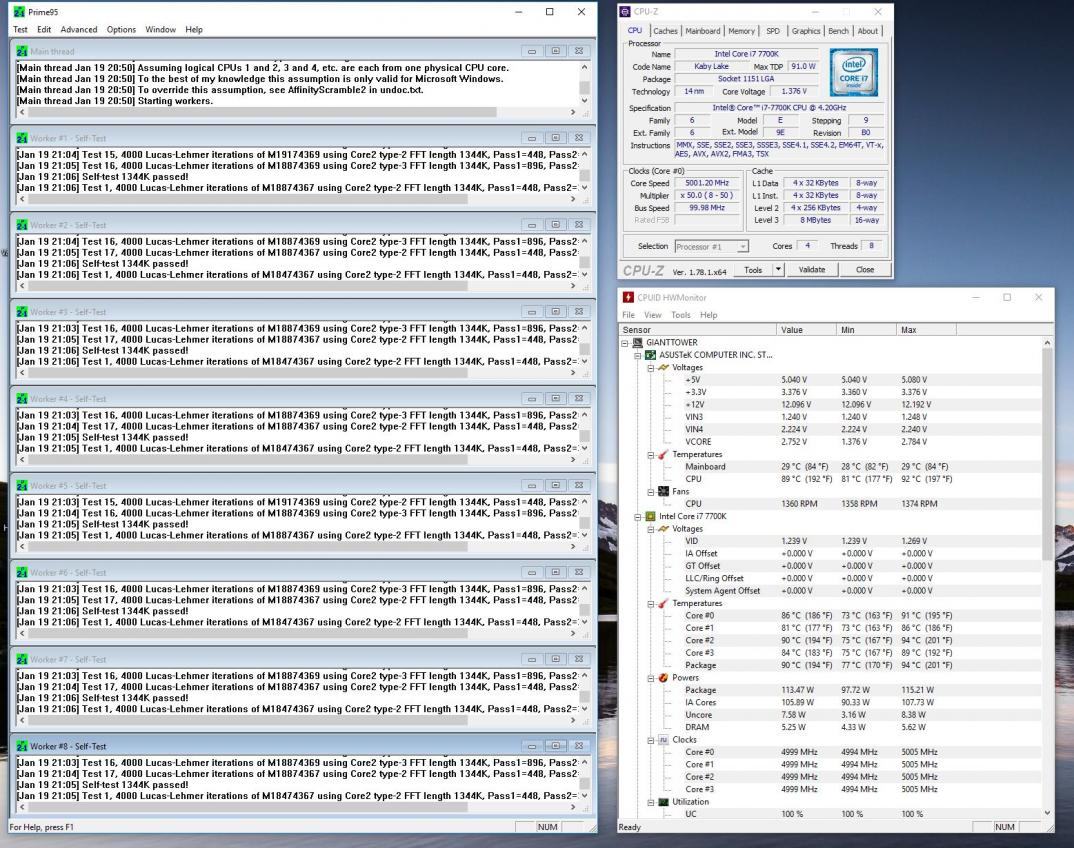The height and width of the screenshot is (848, 1074).
Task: Select the VCORE voltage row
Action: (x=829, y=442)
